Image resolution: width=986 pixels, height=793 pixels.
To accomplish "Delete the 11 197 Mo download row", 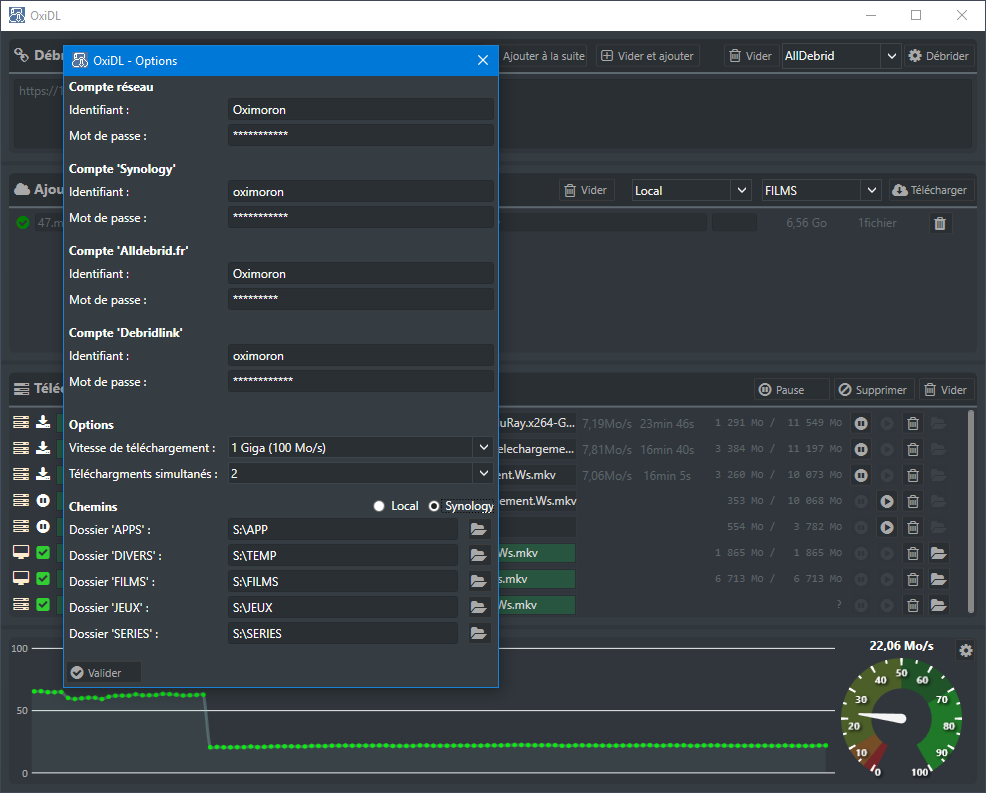I will coord(912,449).
